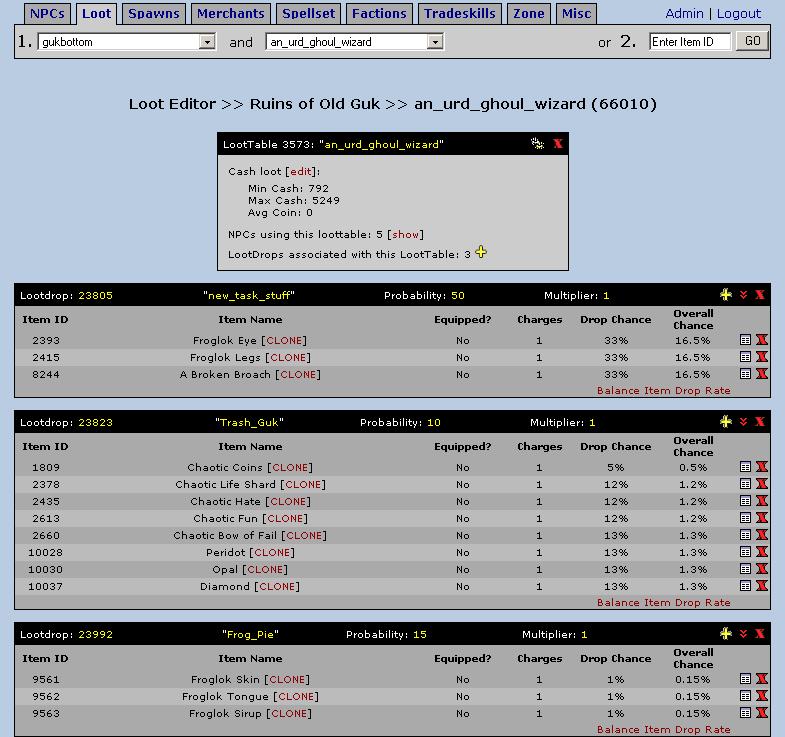Viewport: 785px width, 737px height.
Task: Focus the Enter Item ID field
Action: [x=689, y=42]
